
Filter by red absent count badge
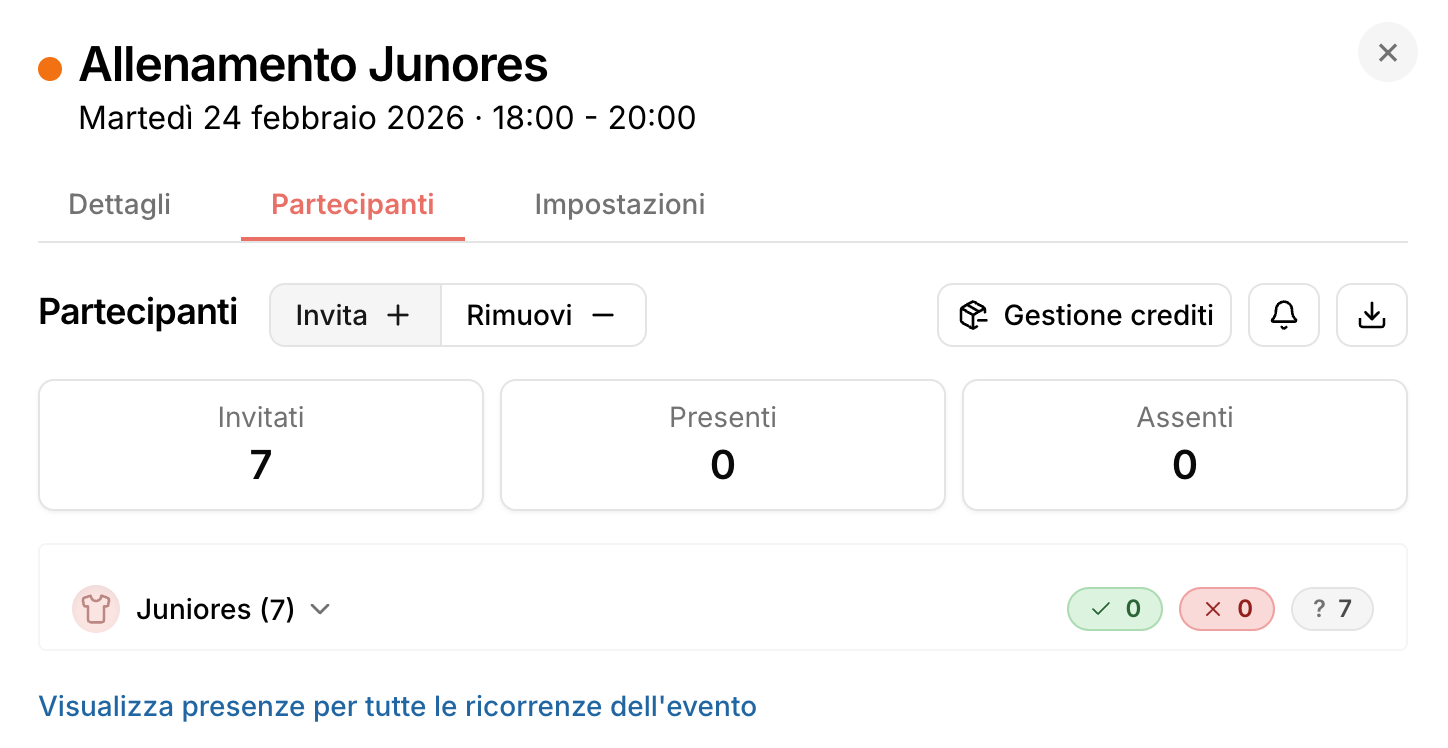(x=1227, y=609)
